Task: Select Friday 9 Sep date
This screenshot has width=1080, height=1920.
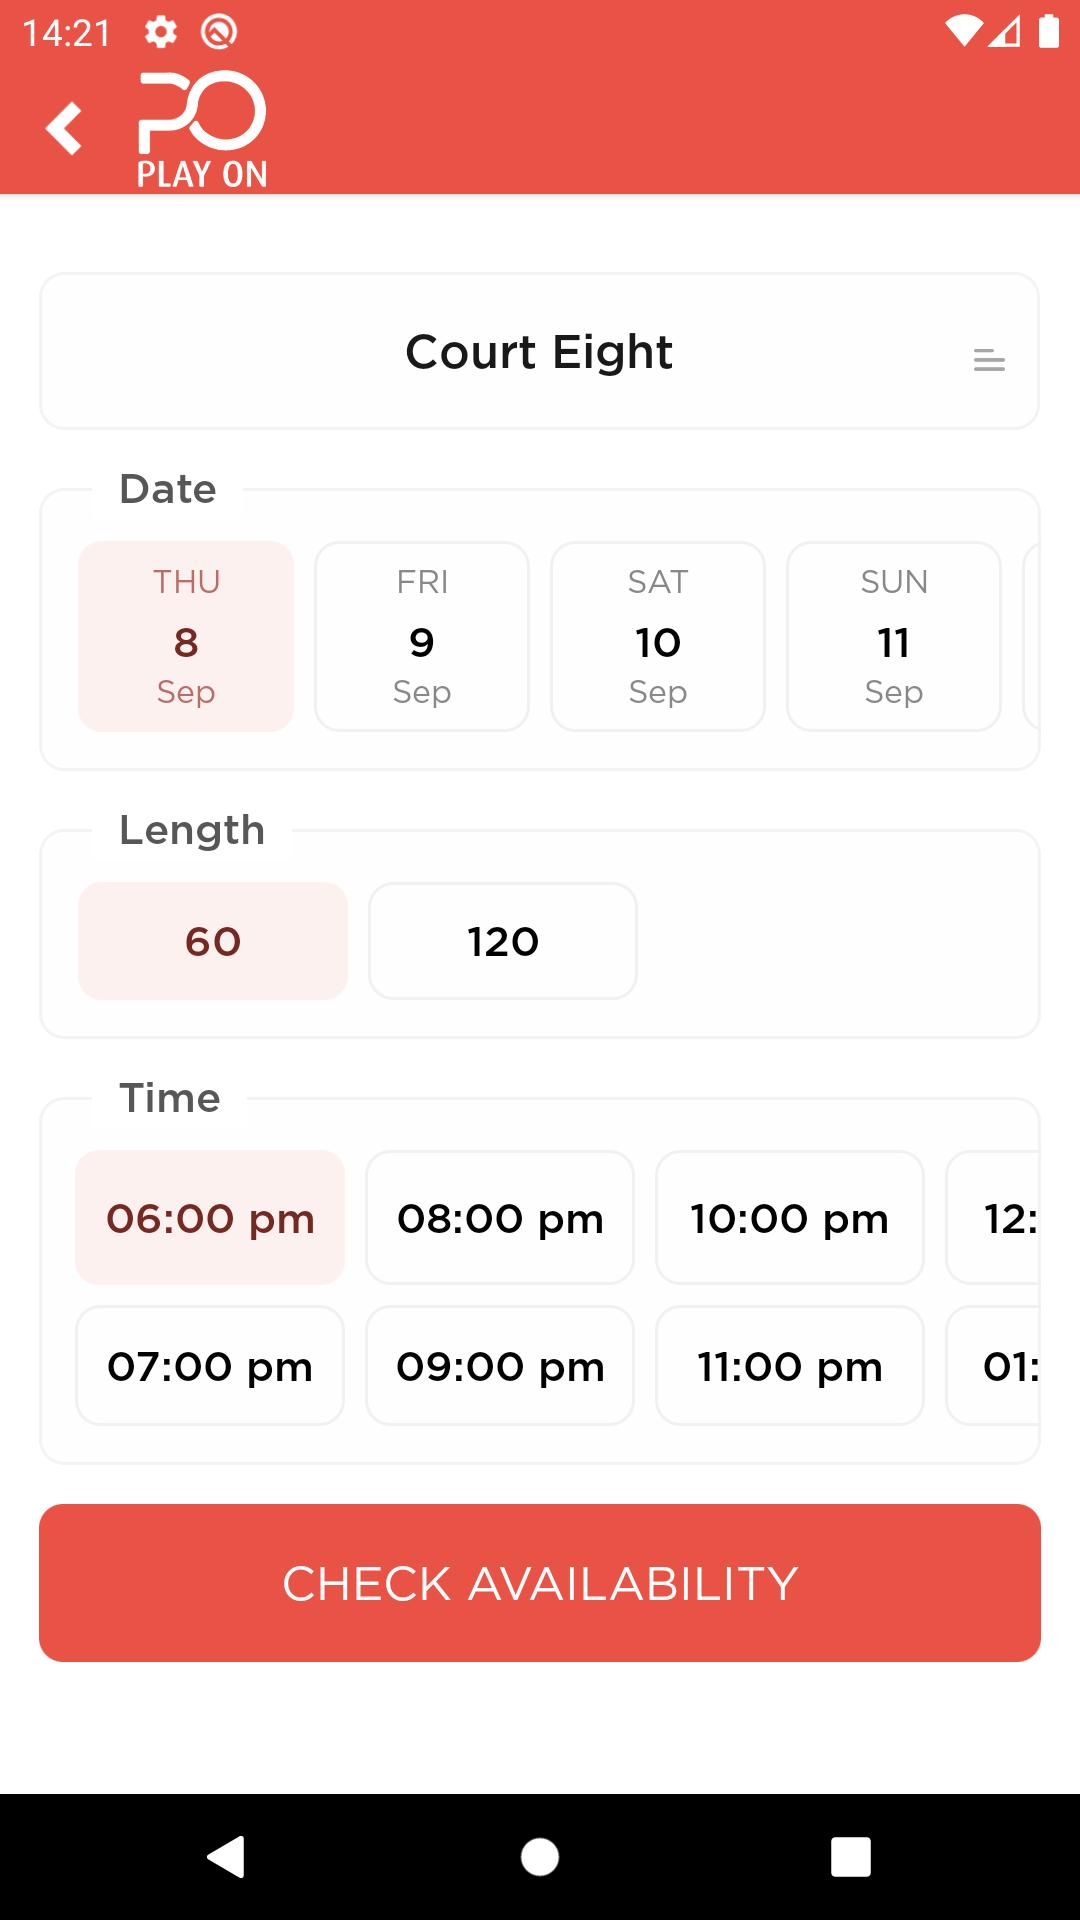Action: tap(422, 636)
